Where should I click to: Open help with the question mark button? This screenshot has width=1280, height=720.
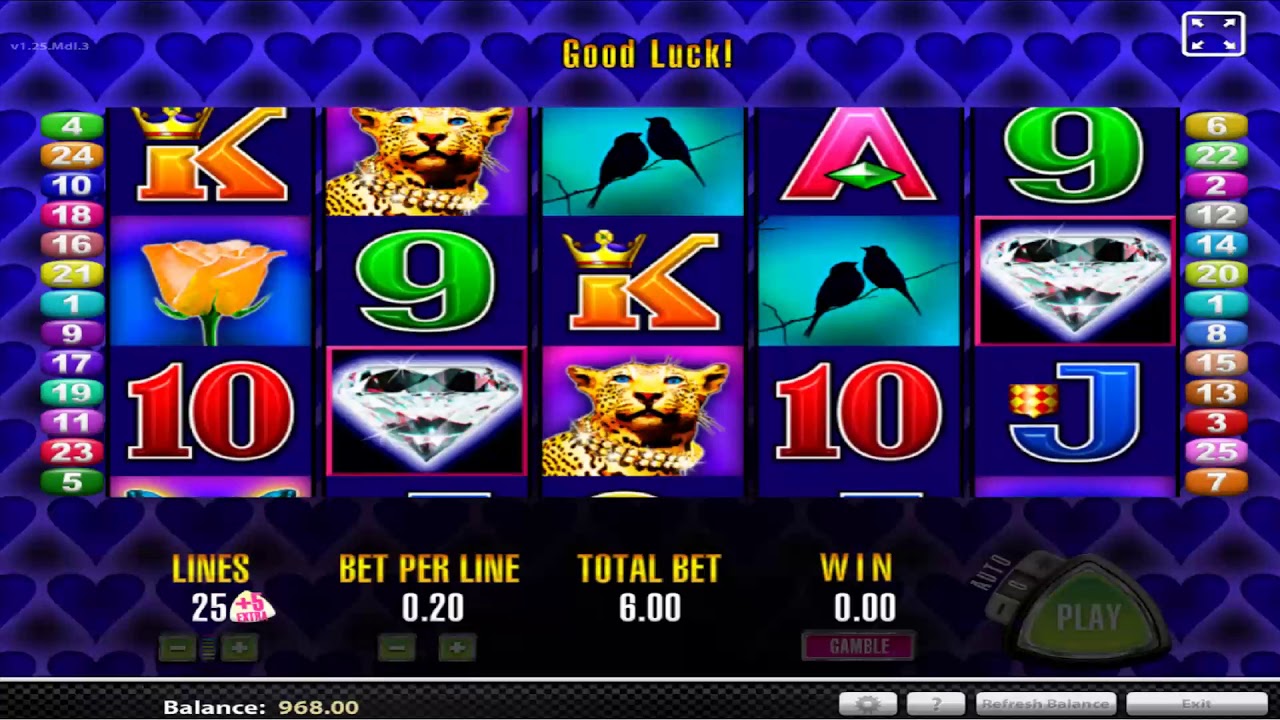(x=936, y=704)
